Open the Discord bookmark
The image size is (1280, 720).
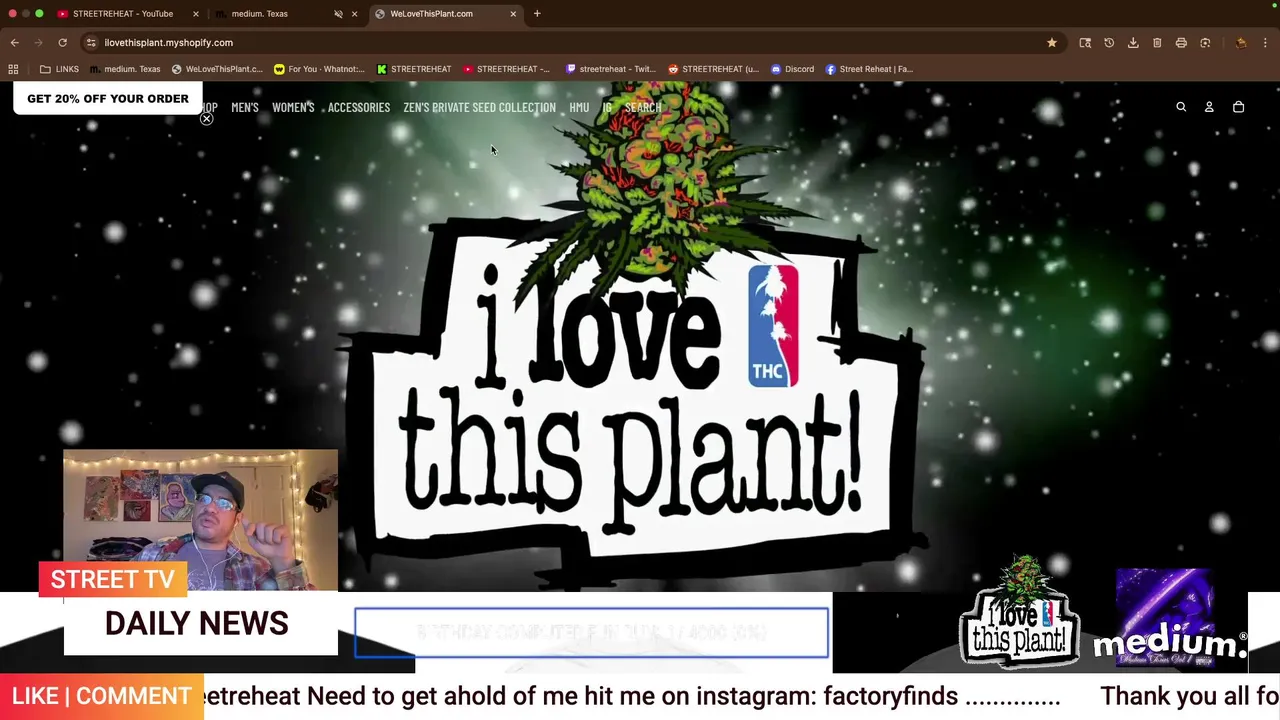pos(792,69)
